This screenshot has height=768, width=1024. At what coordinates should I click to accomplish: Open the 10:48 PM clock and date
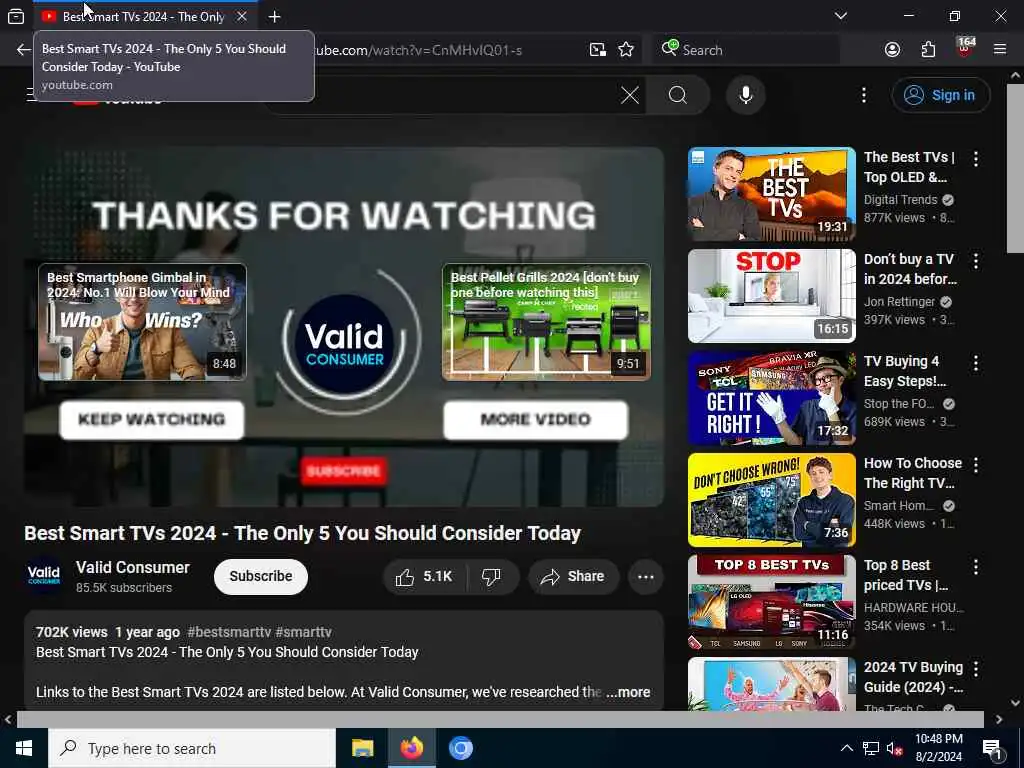point(938,748)
